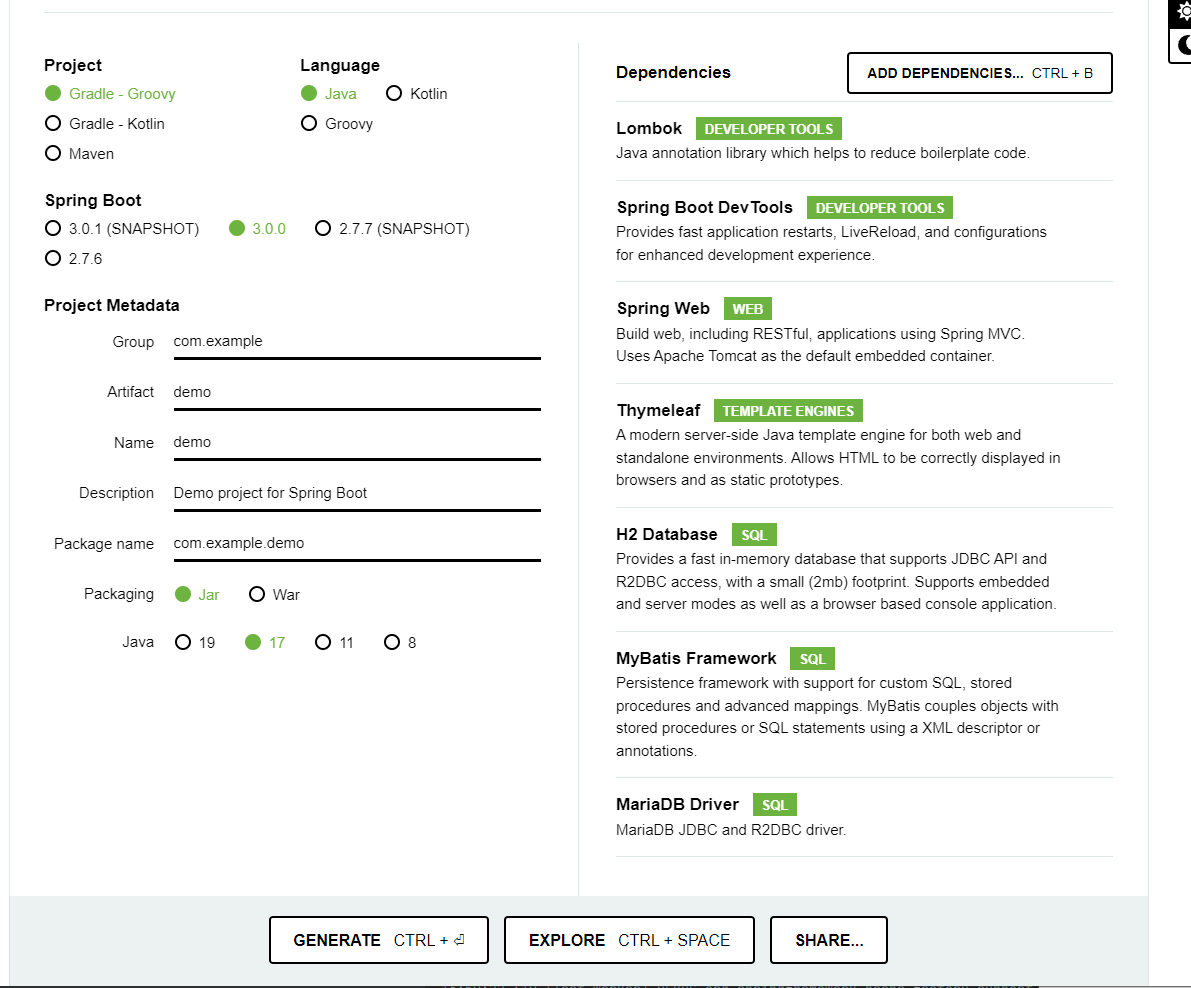Click the Project Metadata heading
Viewport: 1191px width, 988px height.
click(112, 305)
